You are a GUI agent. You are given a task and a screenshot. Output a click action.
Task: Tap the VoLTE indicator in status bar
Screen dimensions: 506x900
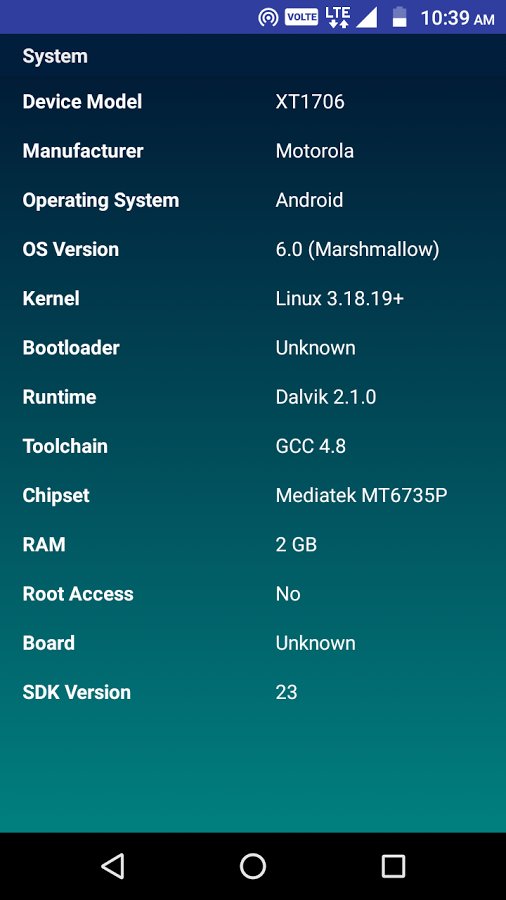301,17
